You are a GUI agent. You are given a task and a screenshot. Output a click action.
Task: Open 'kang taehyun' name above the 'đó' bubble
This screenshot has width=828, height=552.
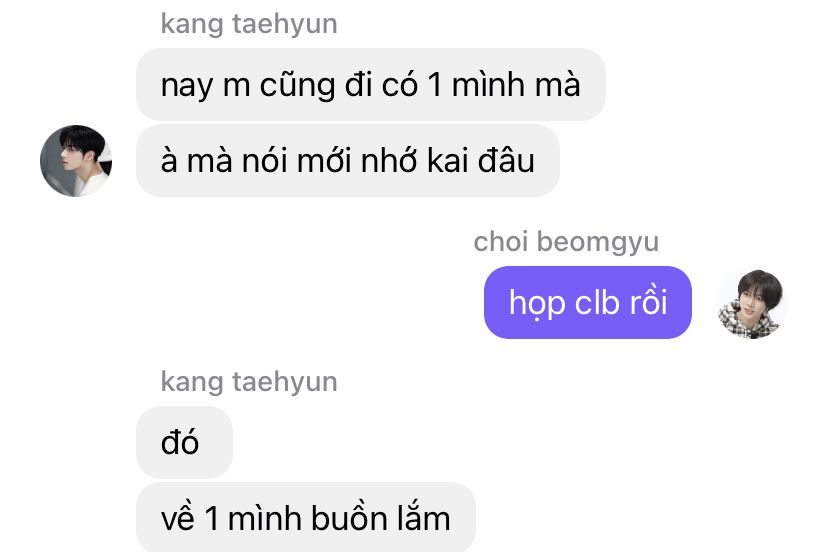pyautogui.click(x=249, y=382)
